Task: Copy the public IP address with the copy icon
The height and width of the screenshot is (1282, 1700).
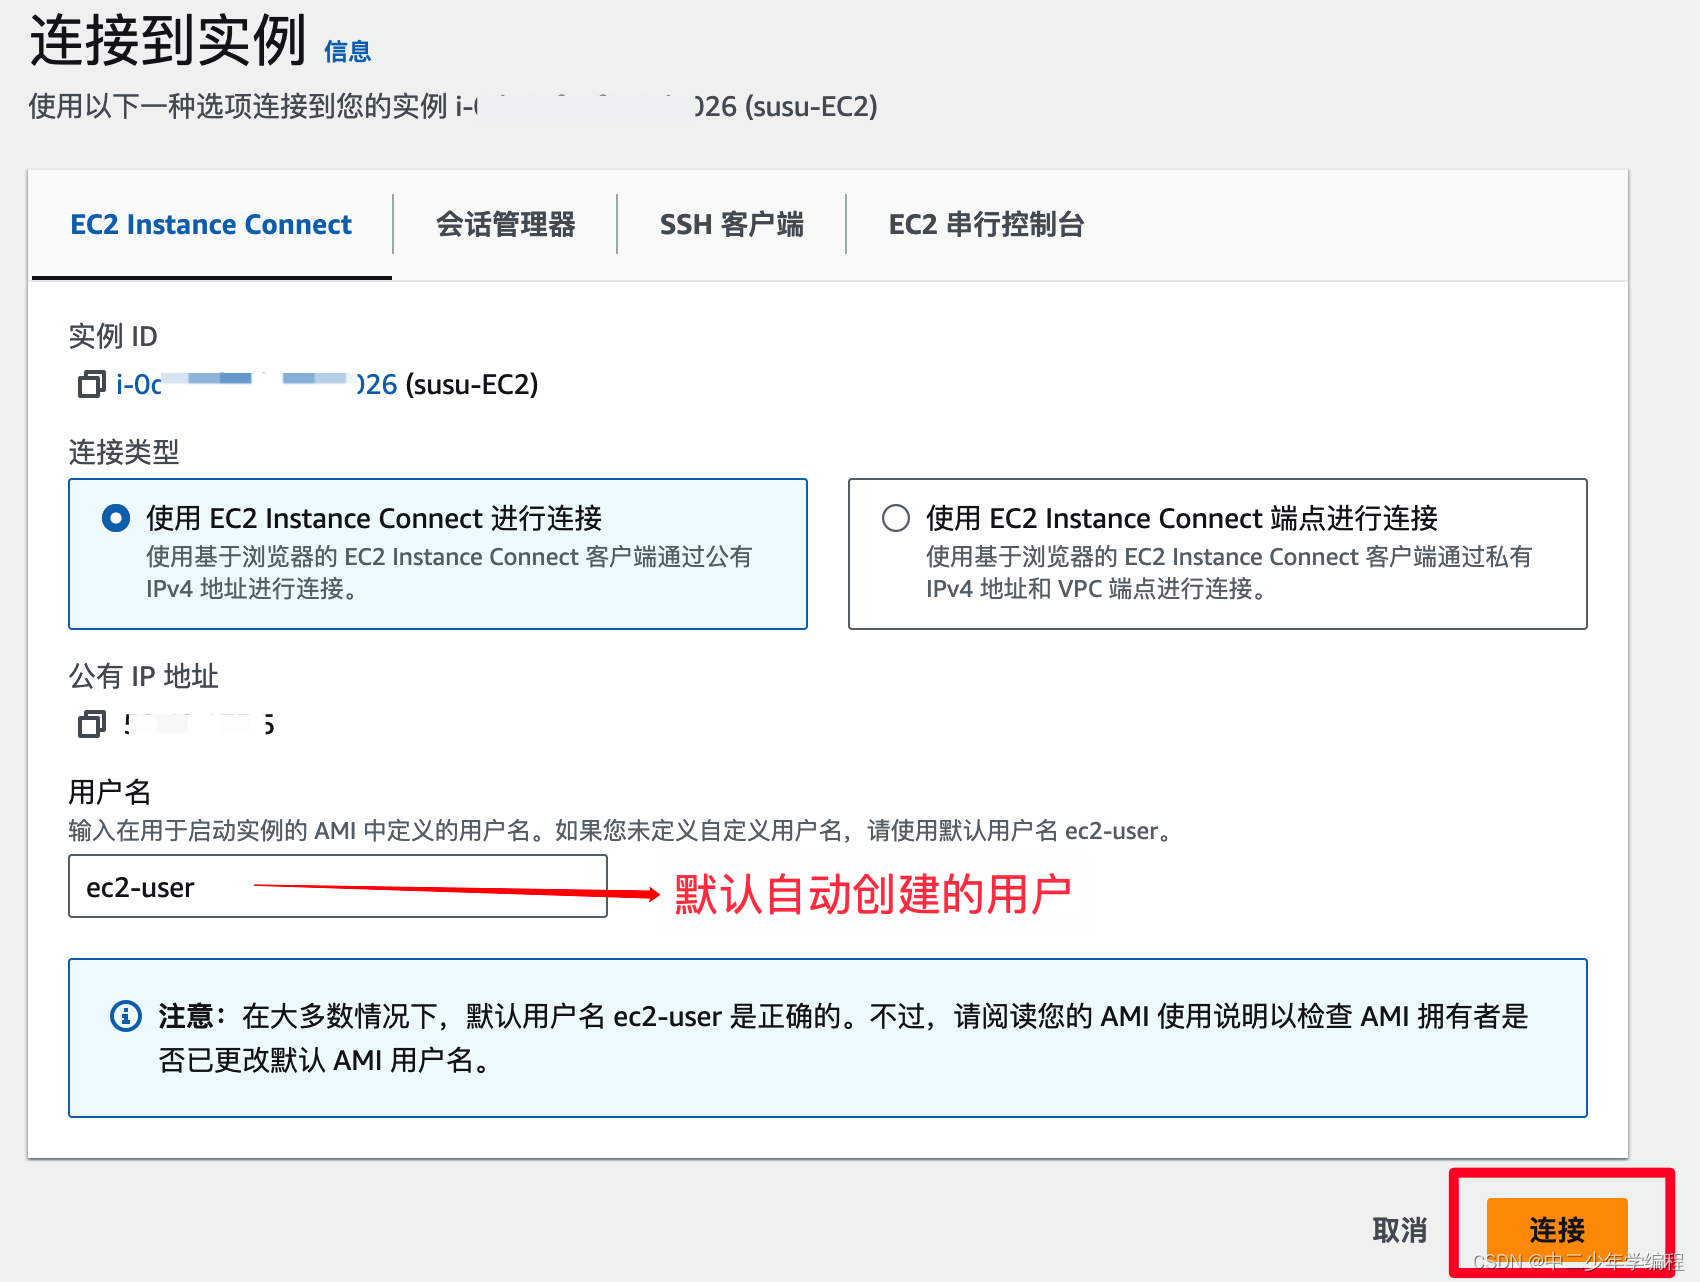Action: 91,724
